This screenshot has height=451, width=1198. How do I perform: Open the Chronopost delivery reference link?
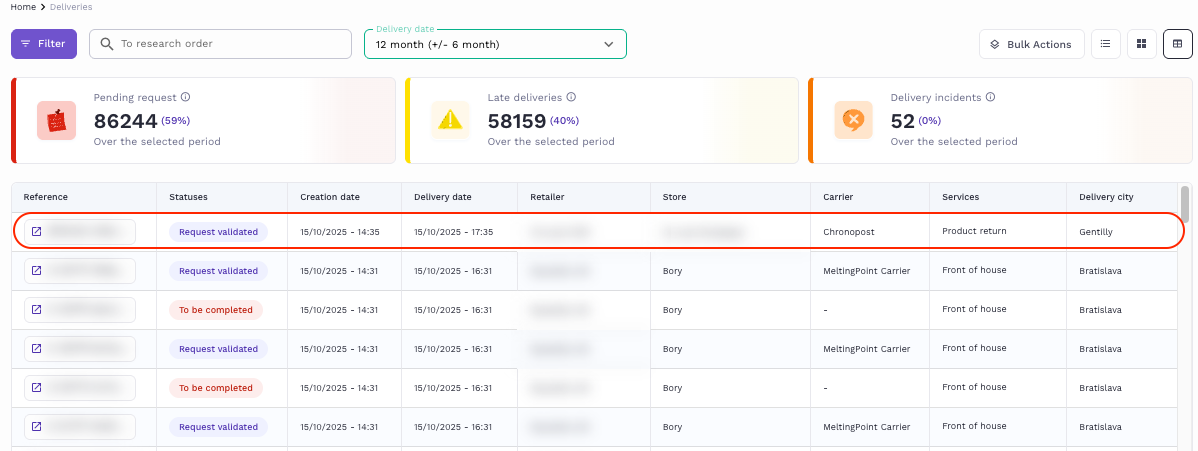pyautogui.click(x=37, y=232)
